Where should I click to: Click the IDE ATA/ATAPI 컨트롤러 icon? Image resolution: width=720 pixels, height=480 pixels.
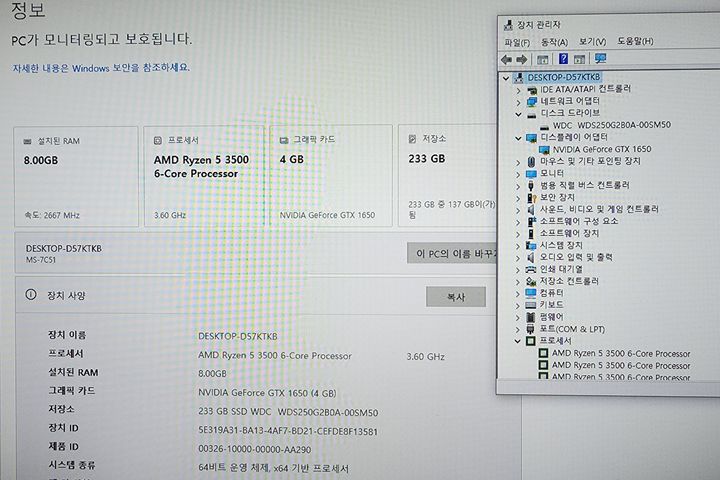[x=532, y=89]
